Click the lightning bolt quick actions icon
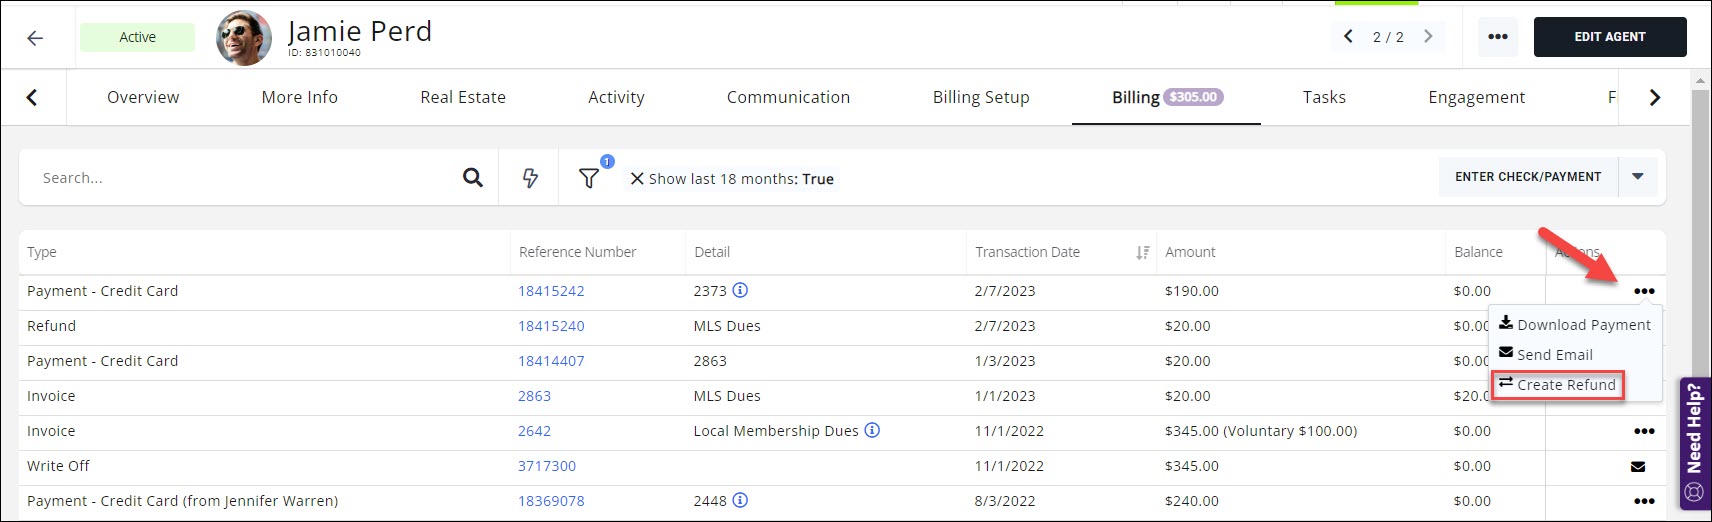 [x=530, y=178]
